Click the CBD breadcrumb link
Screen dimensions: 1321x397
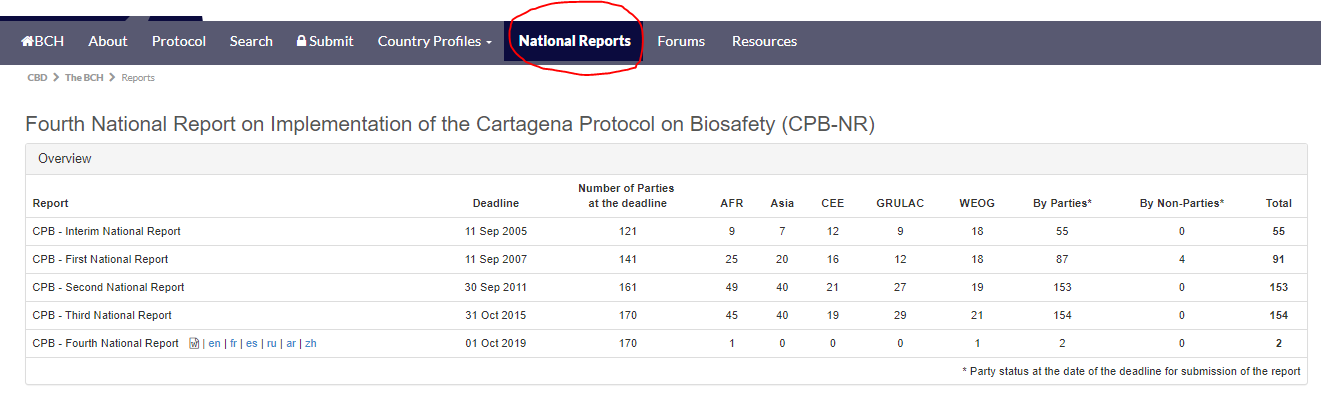point(37,77)
